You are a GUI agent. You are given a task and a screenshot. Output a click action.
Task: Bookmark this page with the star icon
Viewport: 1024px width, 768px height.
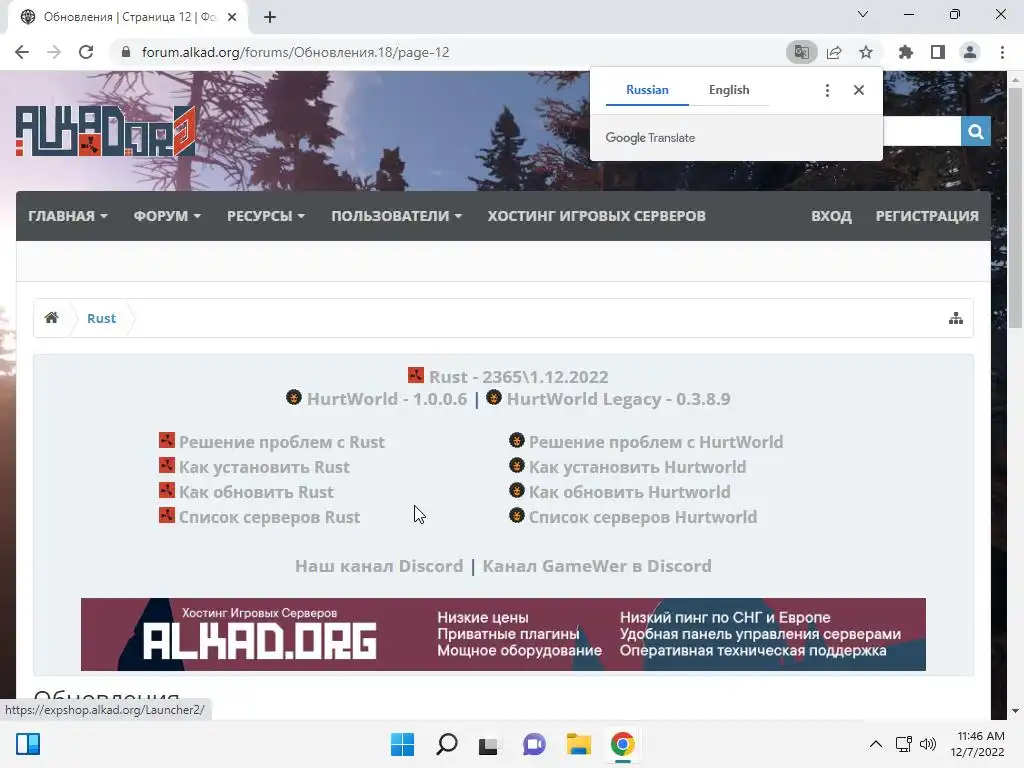click(866, 52)
